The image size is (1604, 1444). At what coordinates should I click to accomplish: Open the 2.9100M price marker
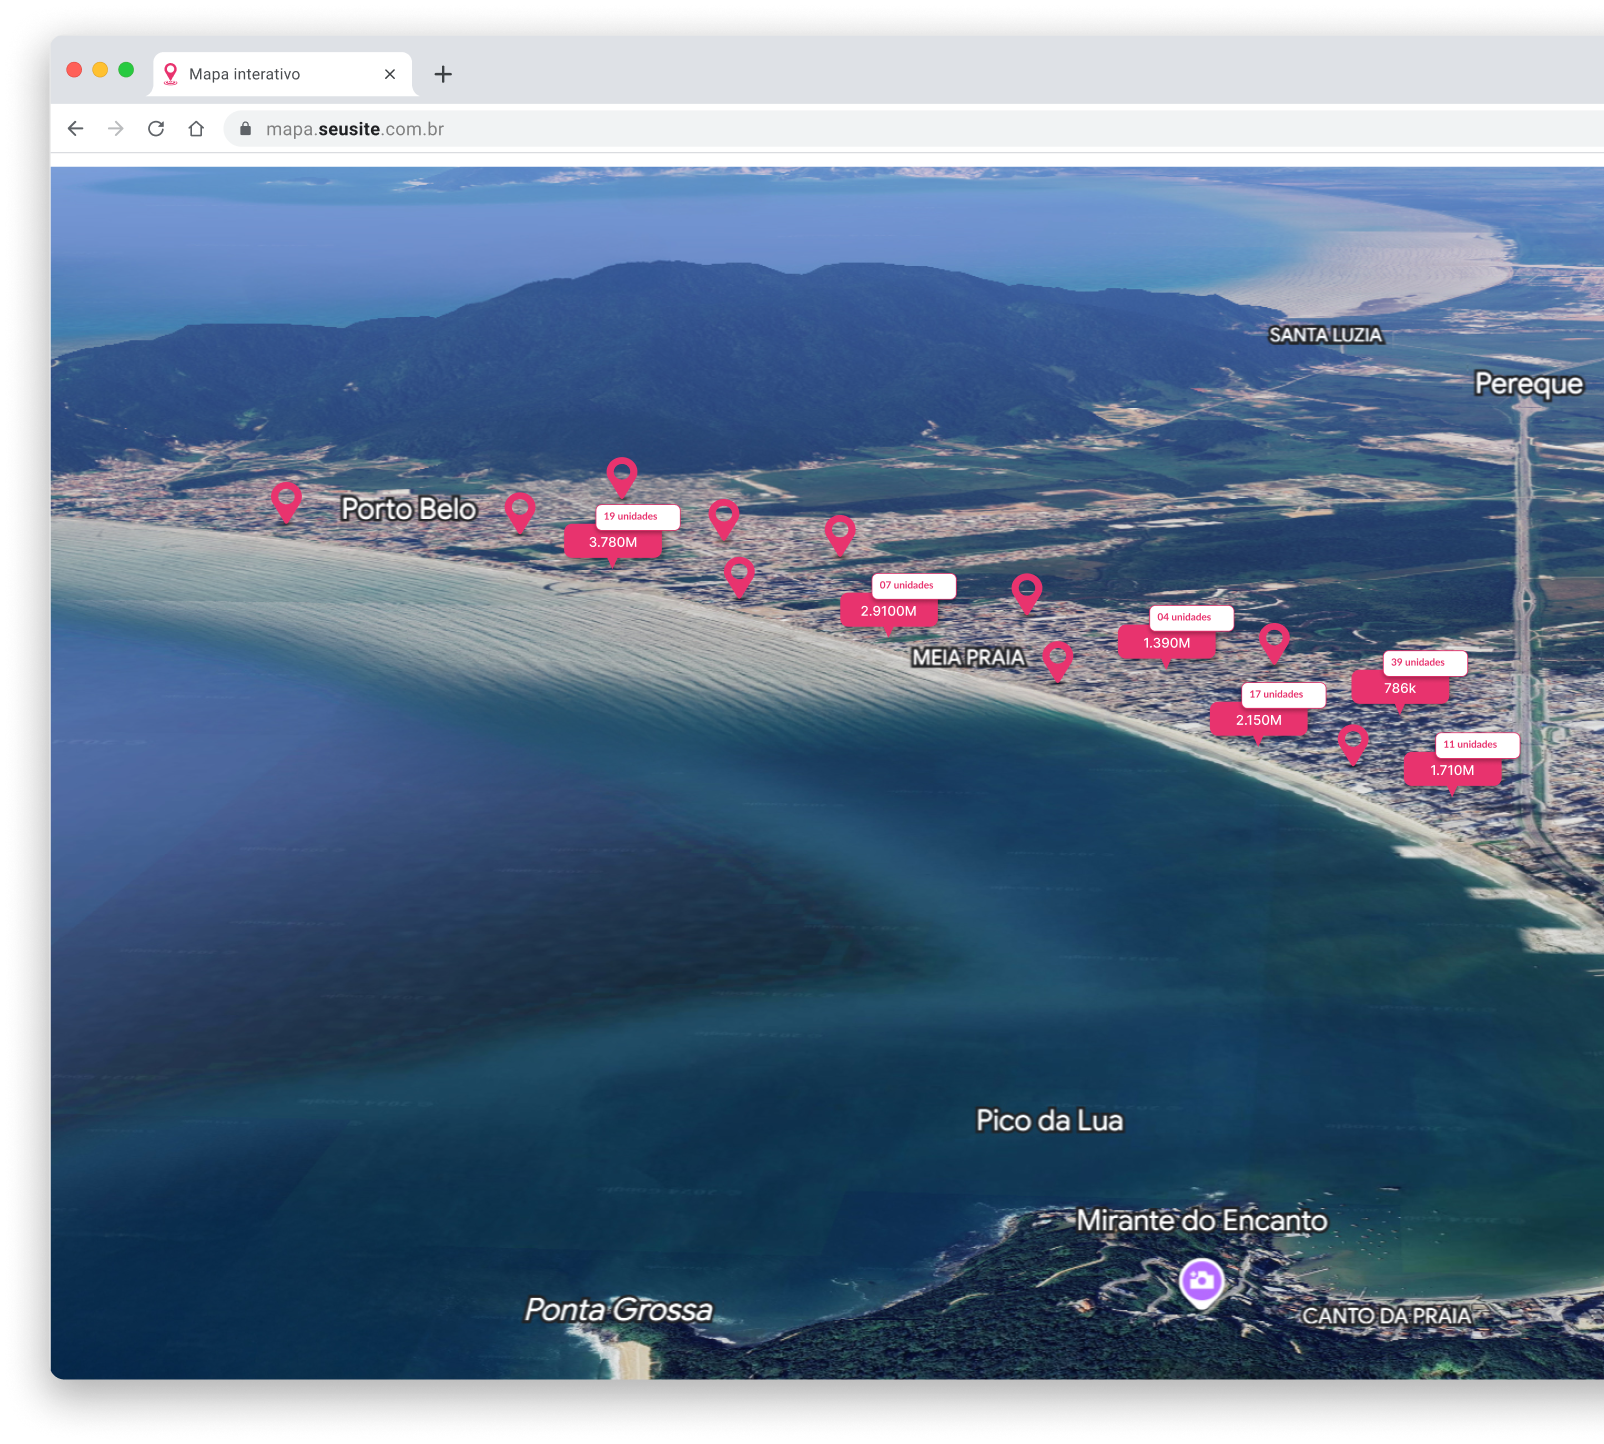pos(888,611)
